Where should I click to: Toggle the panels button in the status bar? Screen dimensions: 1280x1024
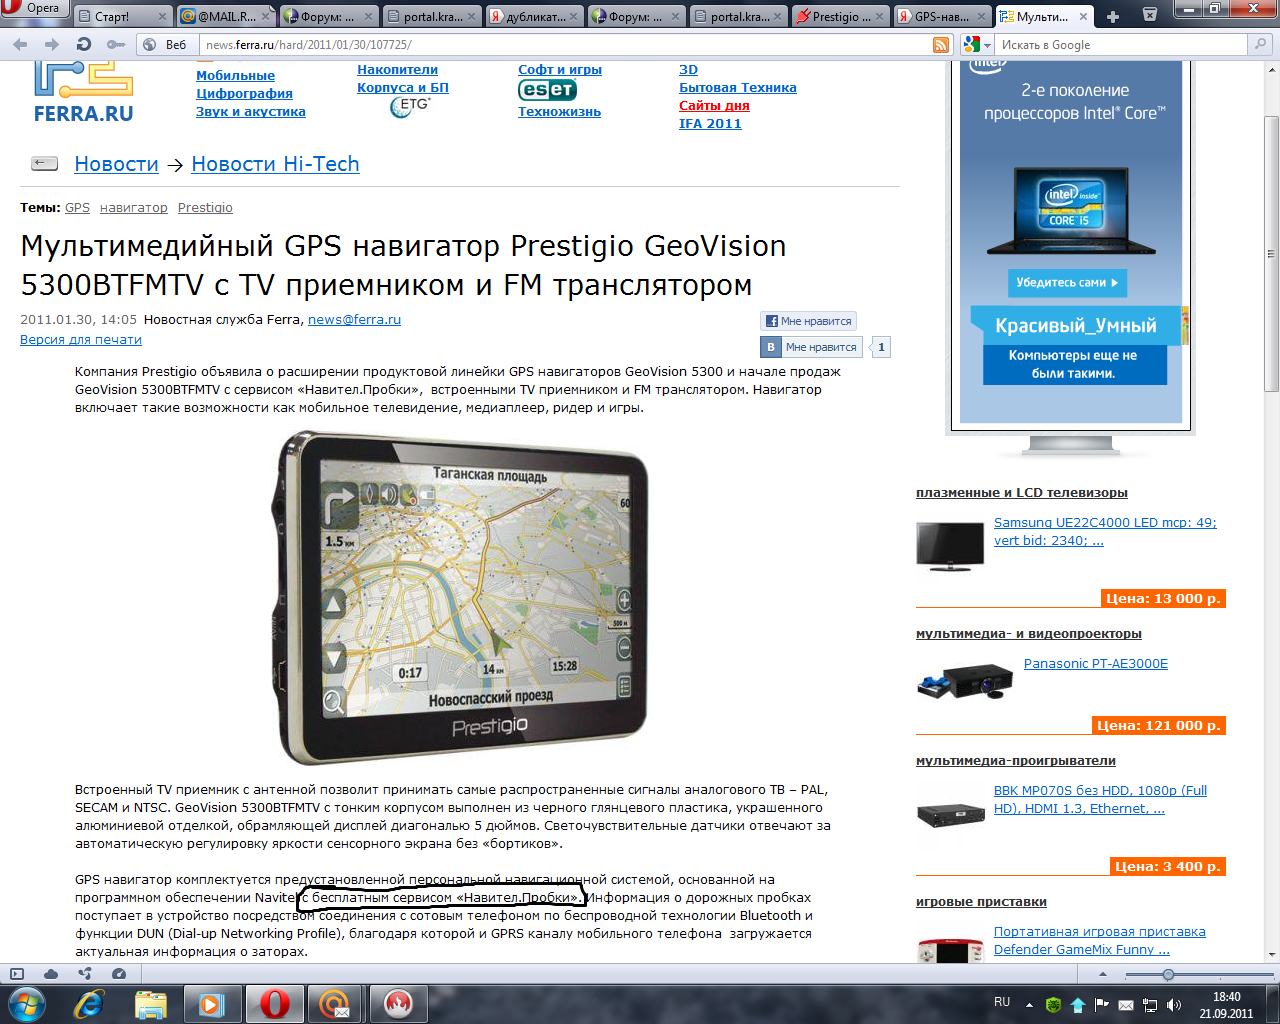click(x=16, y=973)
